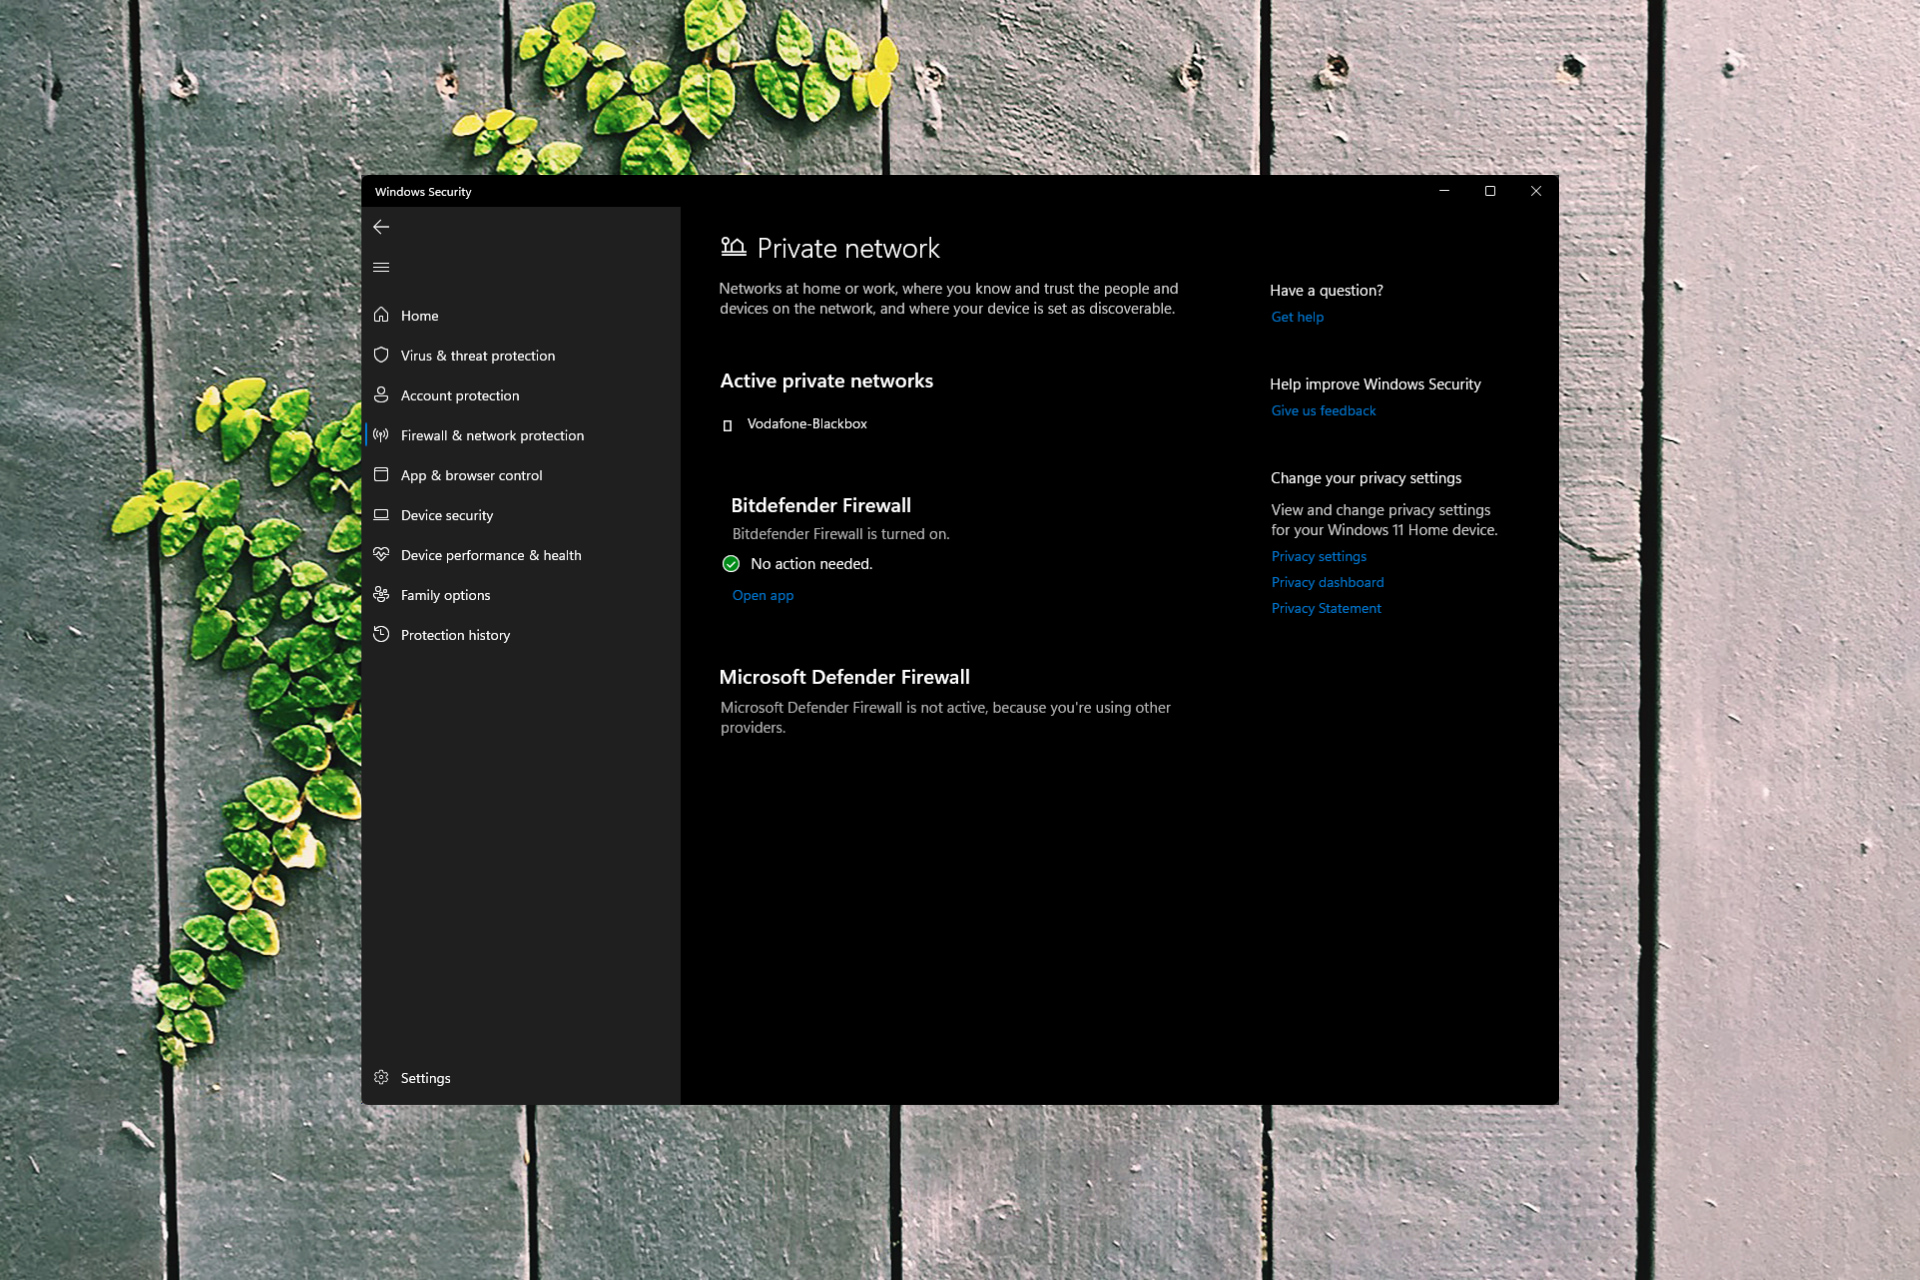
Task: Click the Virus & threat protection shield icon
Action: click(x=381, y=355)
